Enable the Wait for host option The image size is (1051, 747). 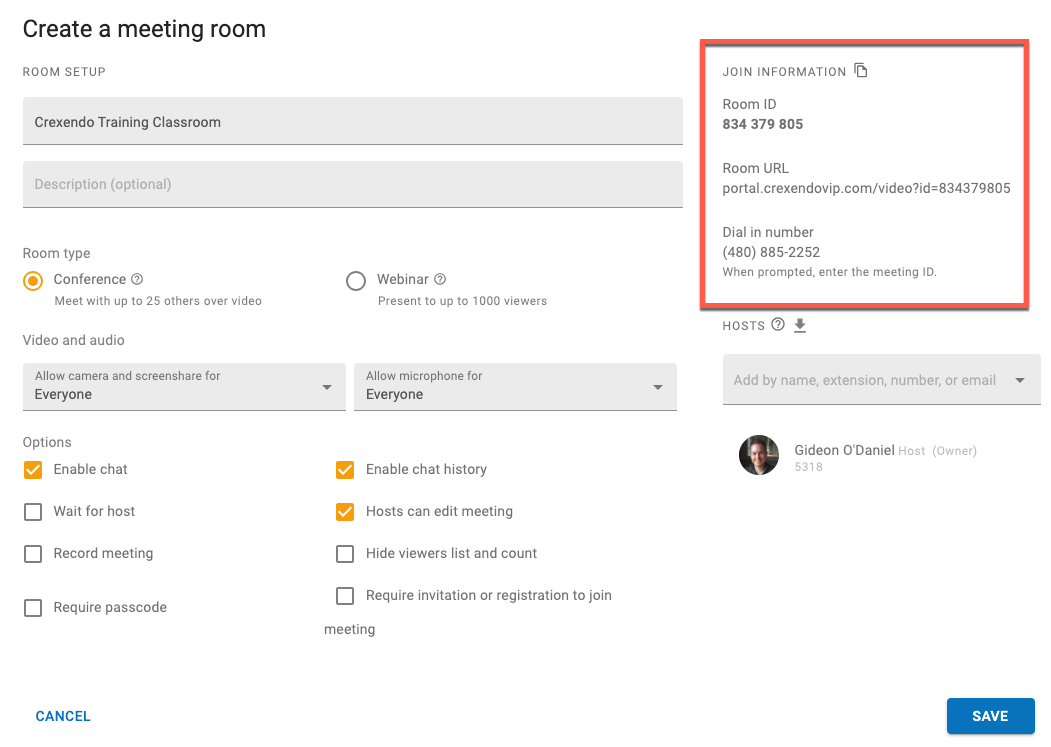coord(33,512)
